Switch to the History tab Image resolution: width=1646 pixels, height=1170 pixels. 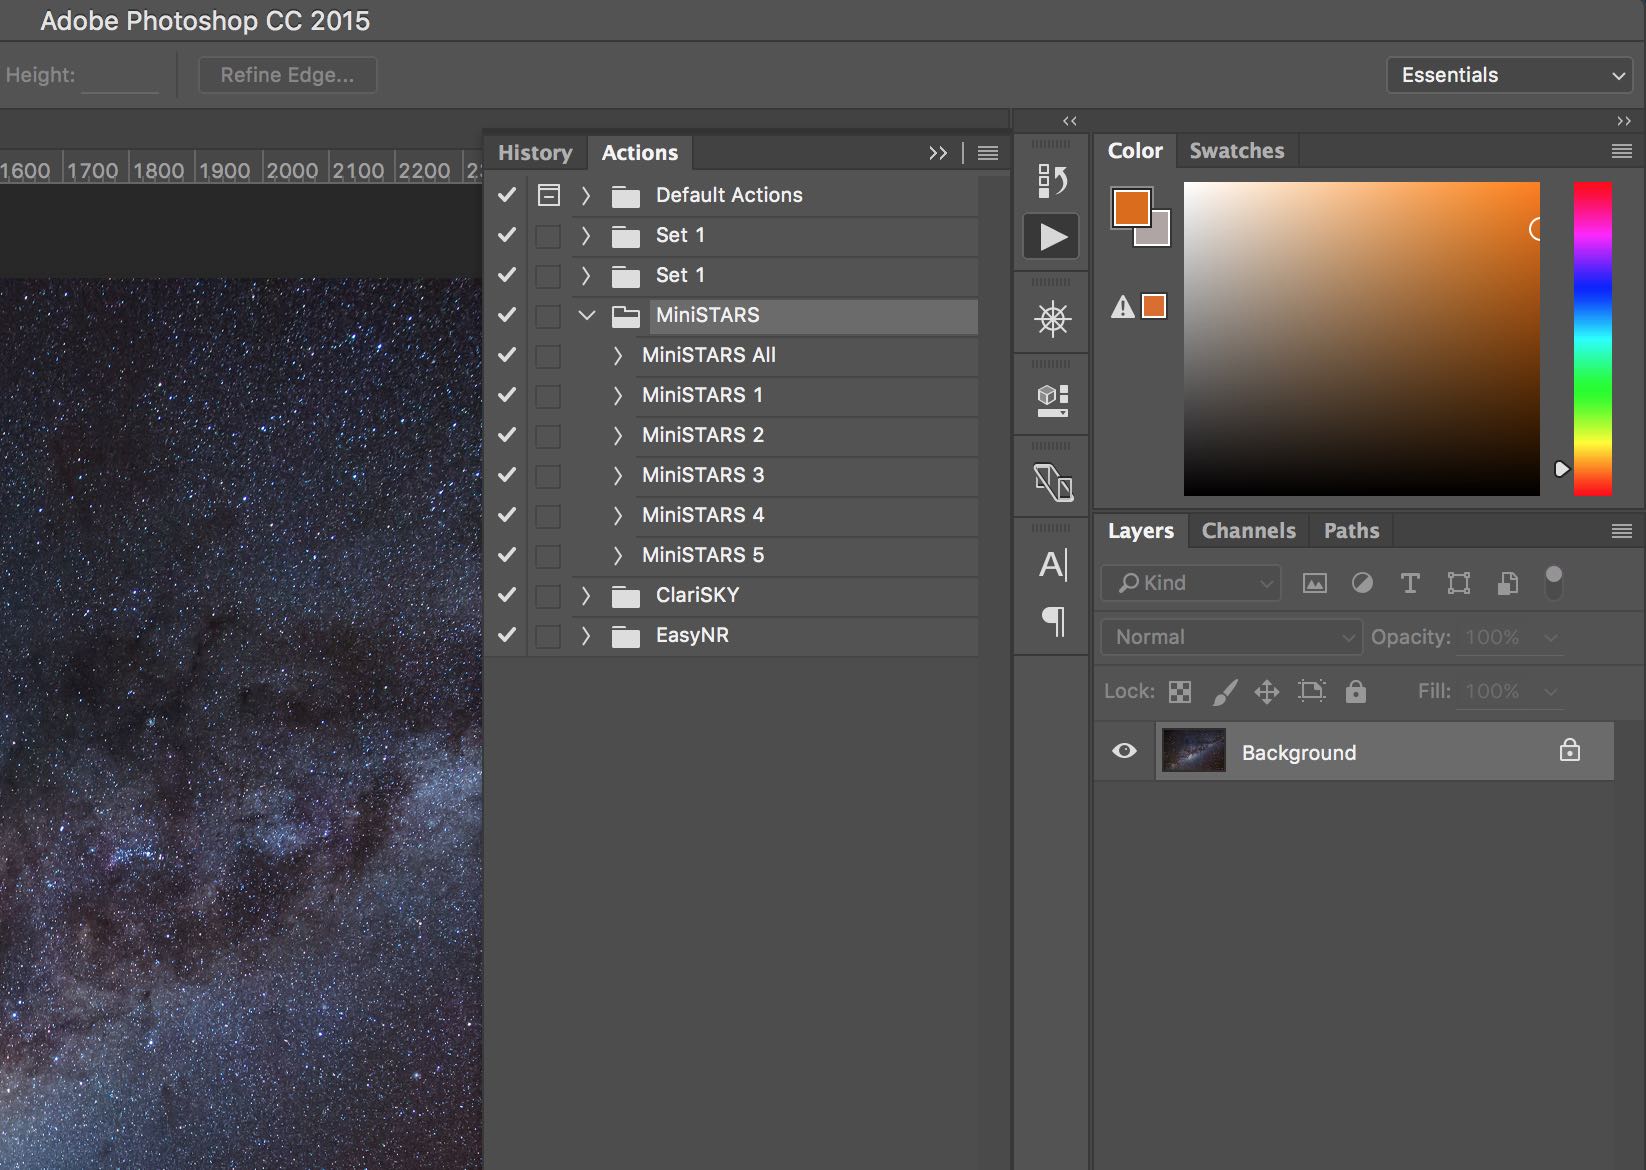(x=535, y=153)
